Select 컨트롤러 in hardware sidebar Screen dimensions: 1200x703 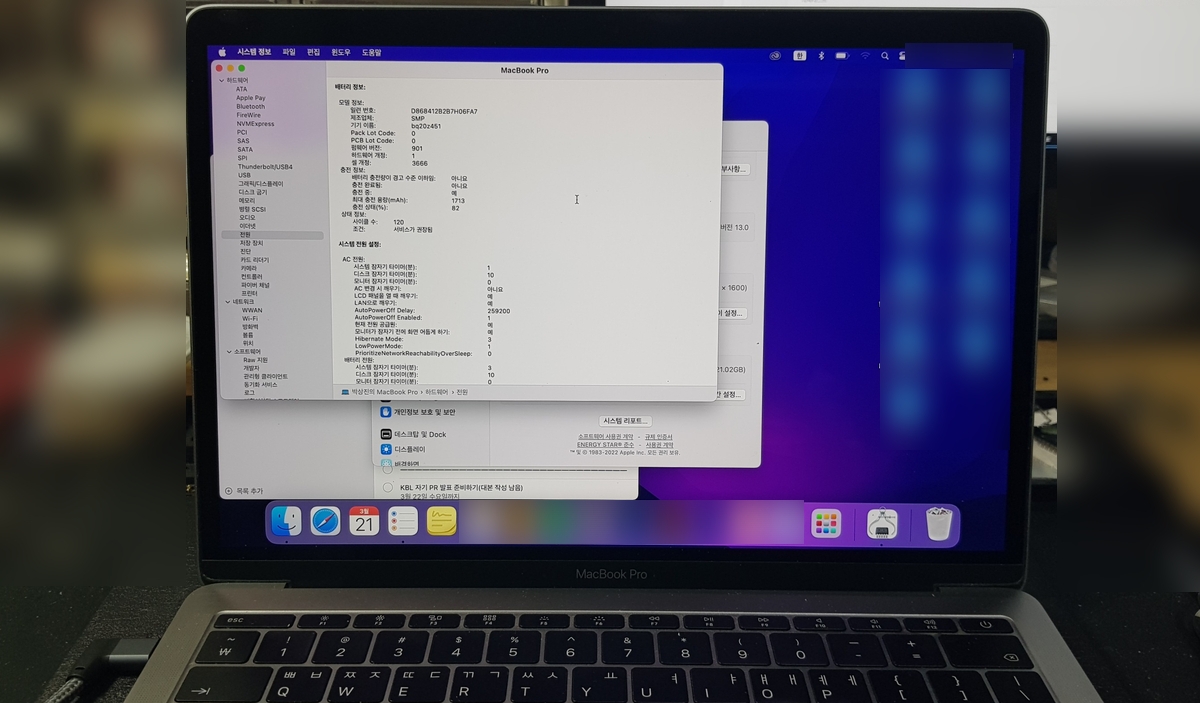[251, 276]
